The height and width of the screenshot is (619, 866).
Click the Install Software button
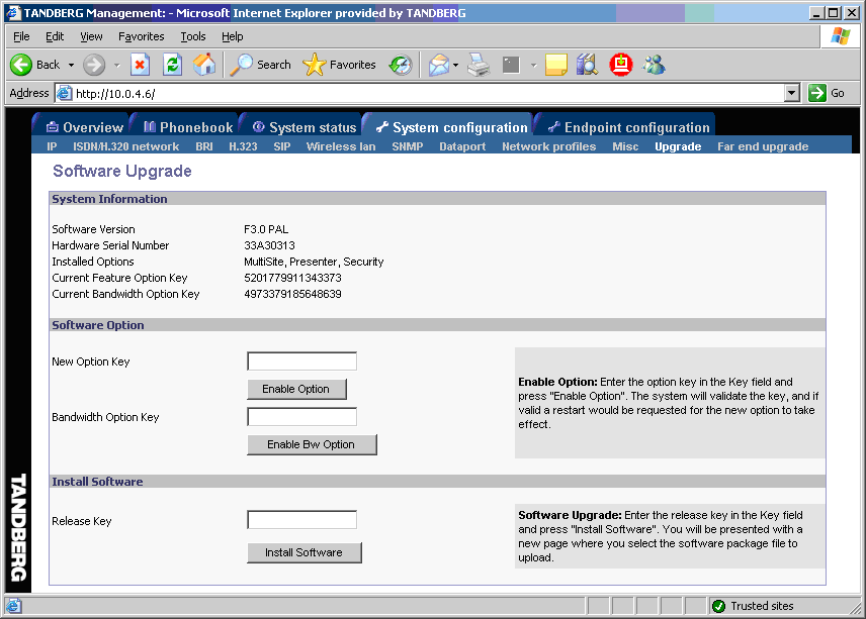coord(304,552)
